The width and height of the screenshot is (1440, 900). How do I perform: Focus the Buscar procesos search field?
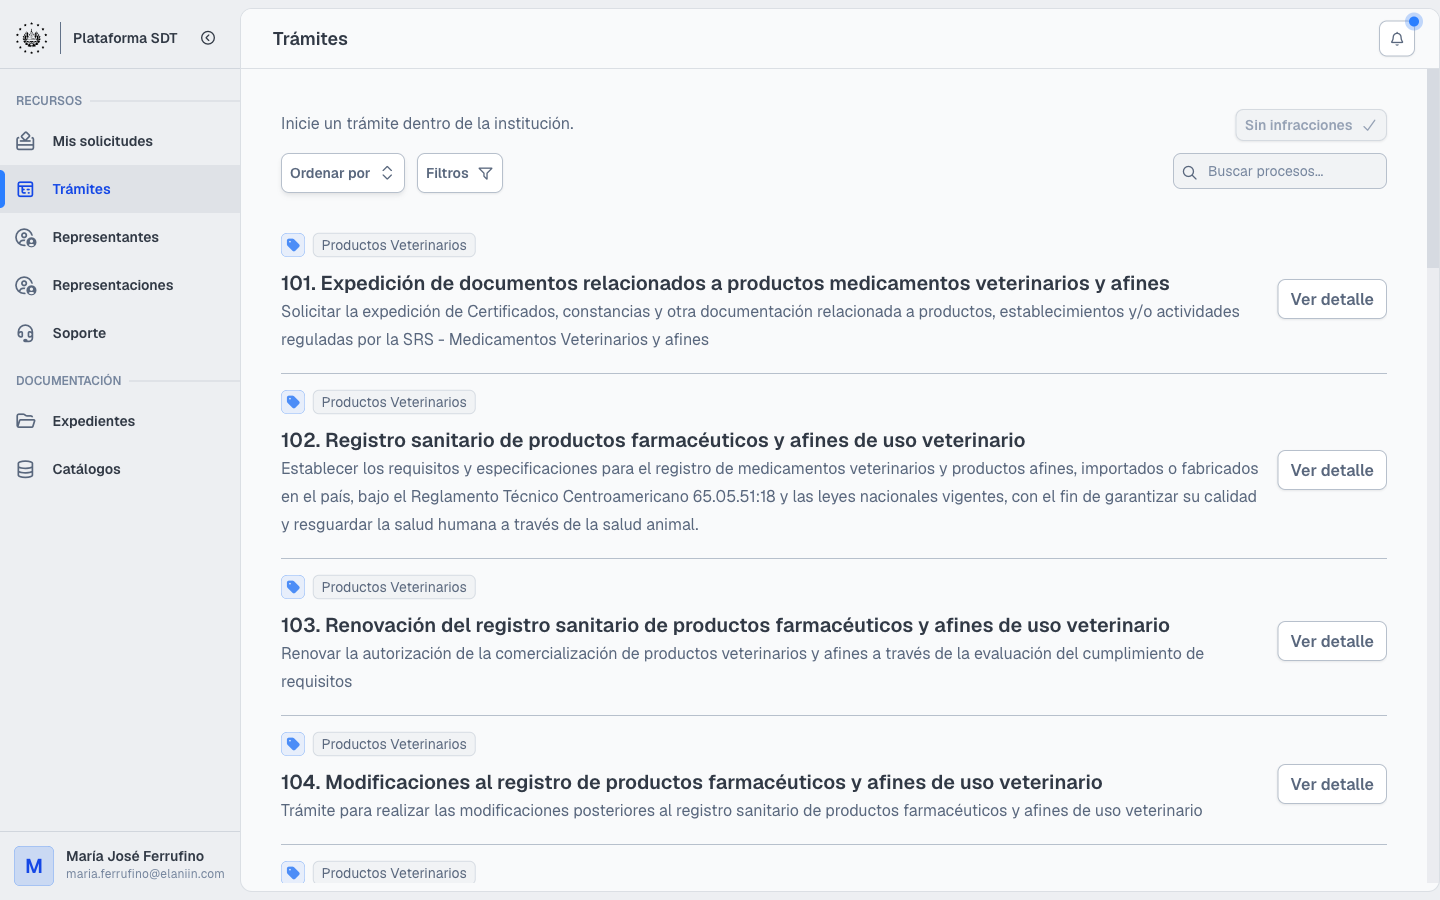tap(1280, 171)
